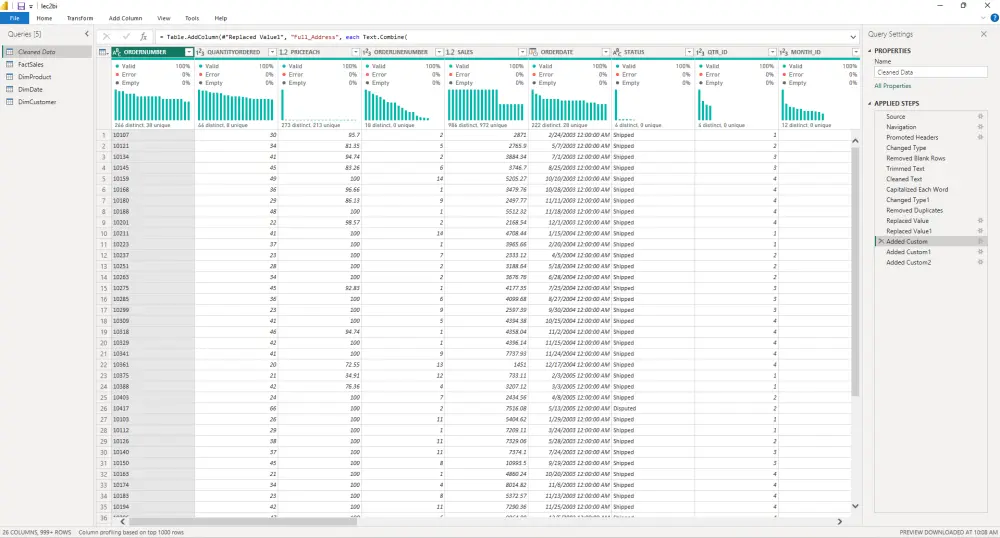Image resolution: width=1000 pixels, height=538 pixels.
Task: Open the ORDERLINENUMBER column filter dropdown
Action: click(439, 52)
